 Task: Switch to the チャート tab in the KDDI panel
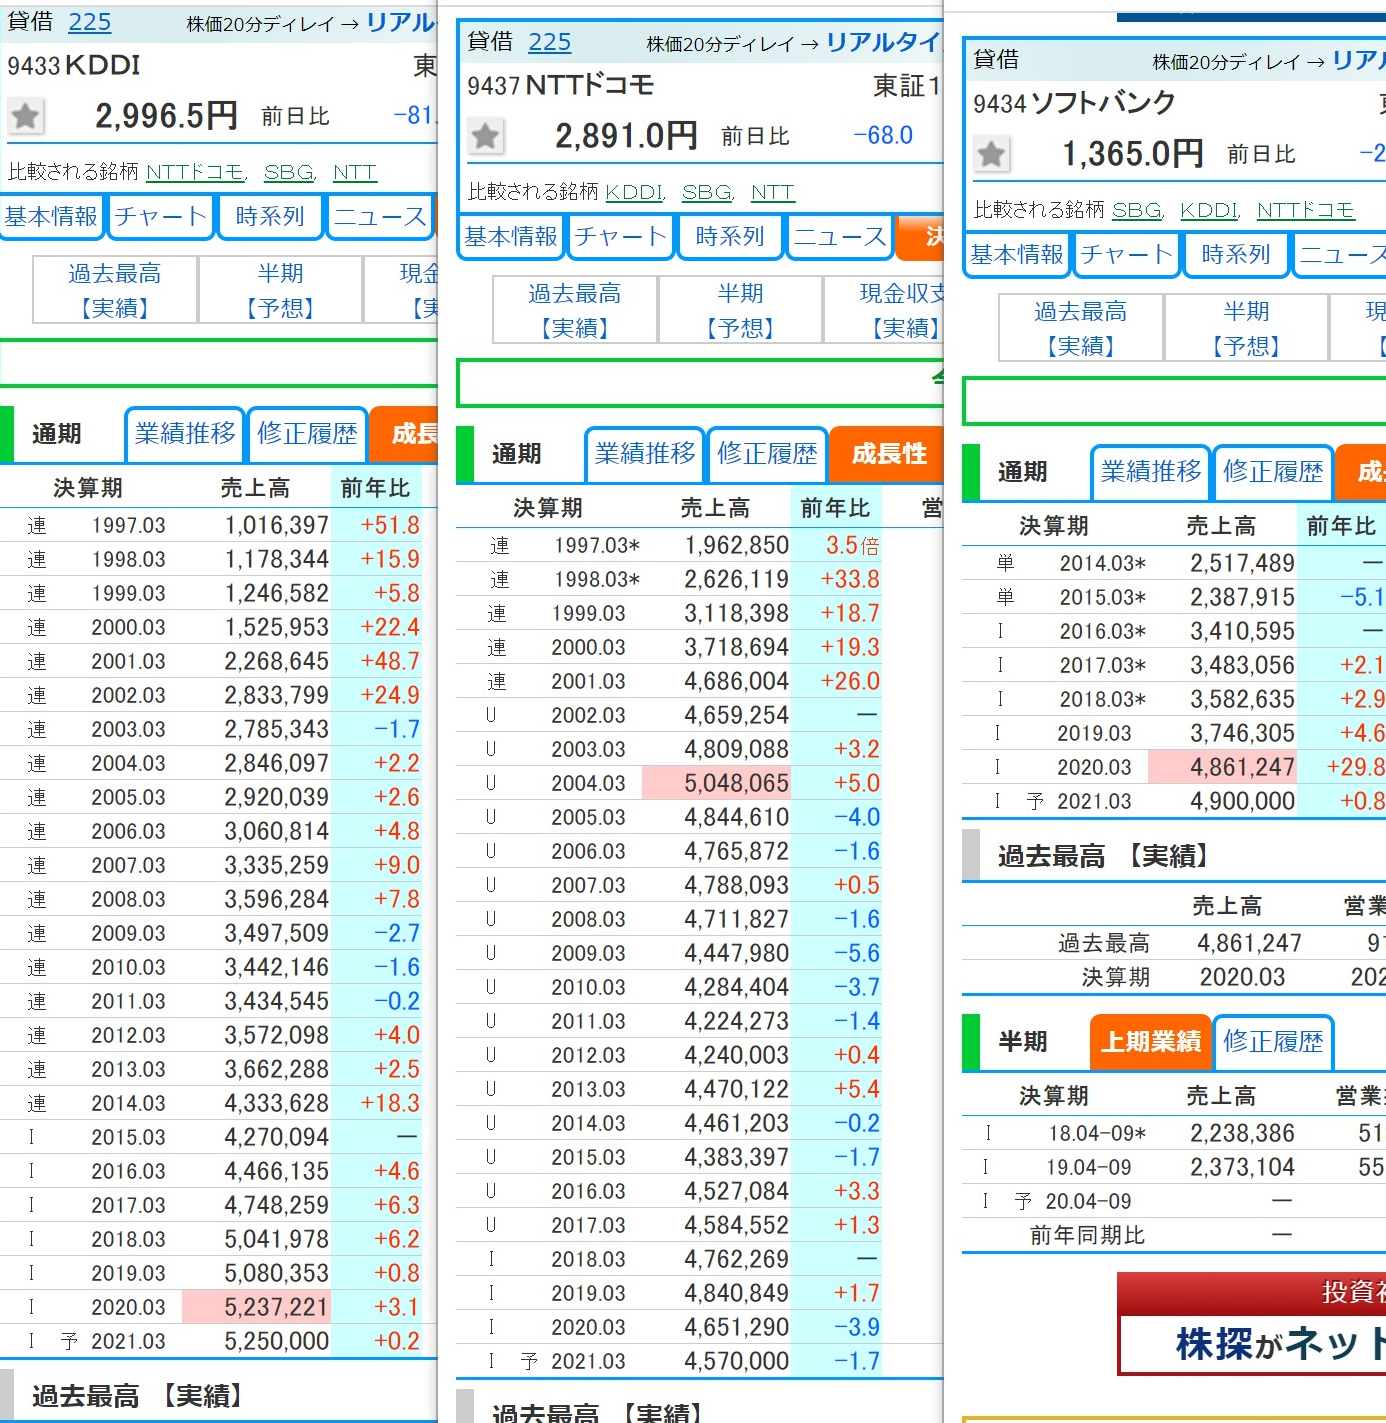coord(160,216)
